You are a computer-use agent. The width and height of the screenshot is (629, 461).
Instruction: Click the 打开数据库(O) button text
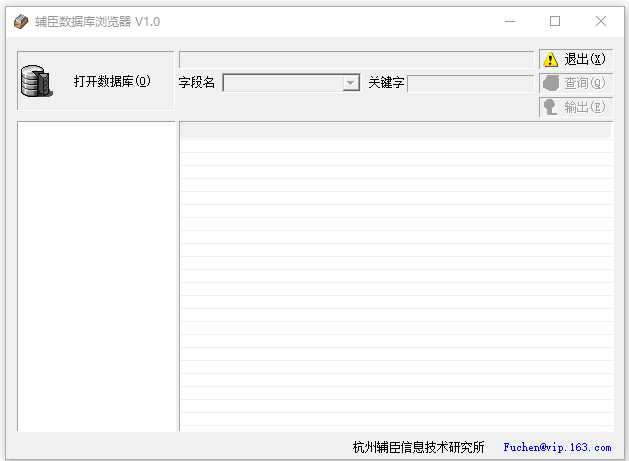[111, 81]
